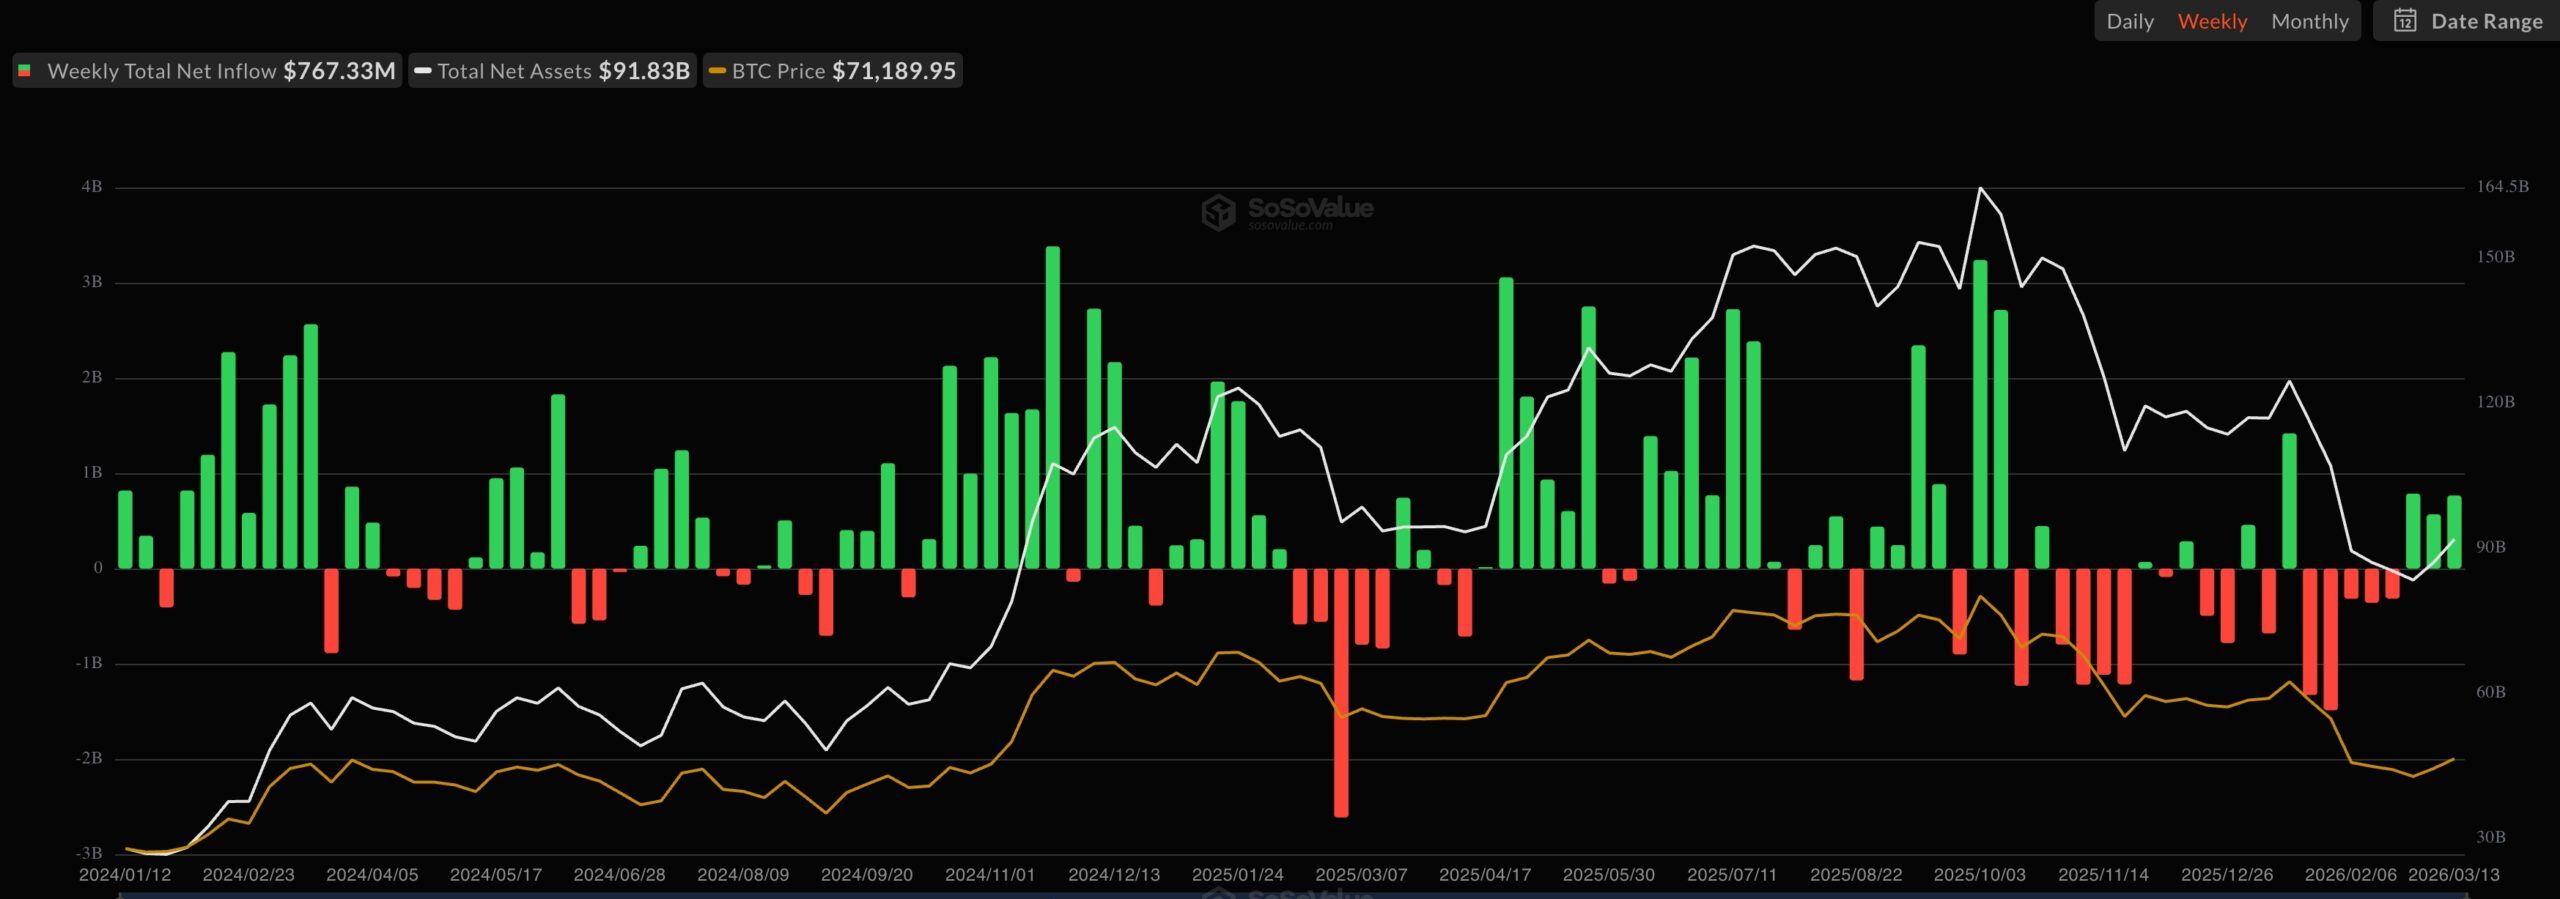Click the 2025/07/11 x-axis date label
This screenshot has width=2560, height=899.
click(x=1732, y=875)
